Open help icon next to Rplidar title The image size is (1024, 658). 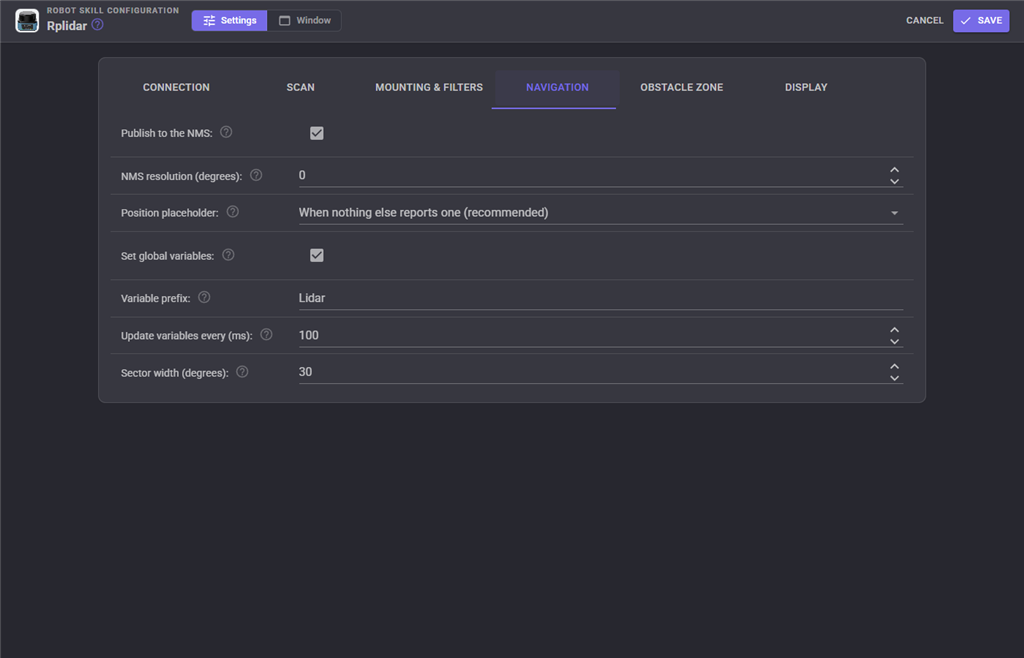tap(97, 25)
